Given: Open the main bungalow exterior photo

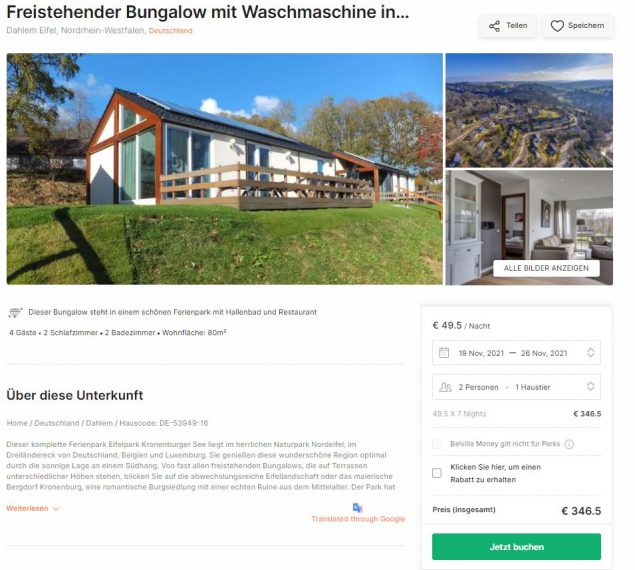Looking at the screenshot, I should click(225, 169).
